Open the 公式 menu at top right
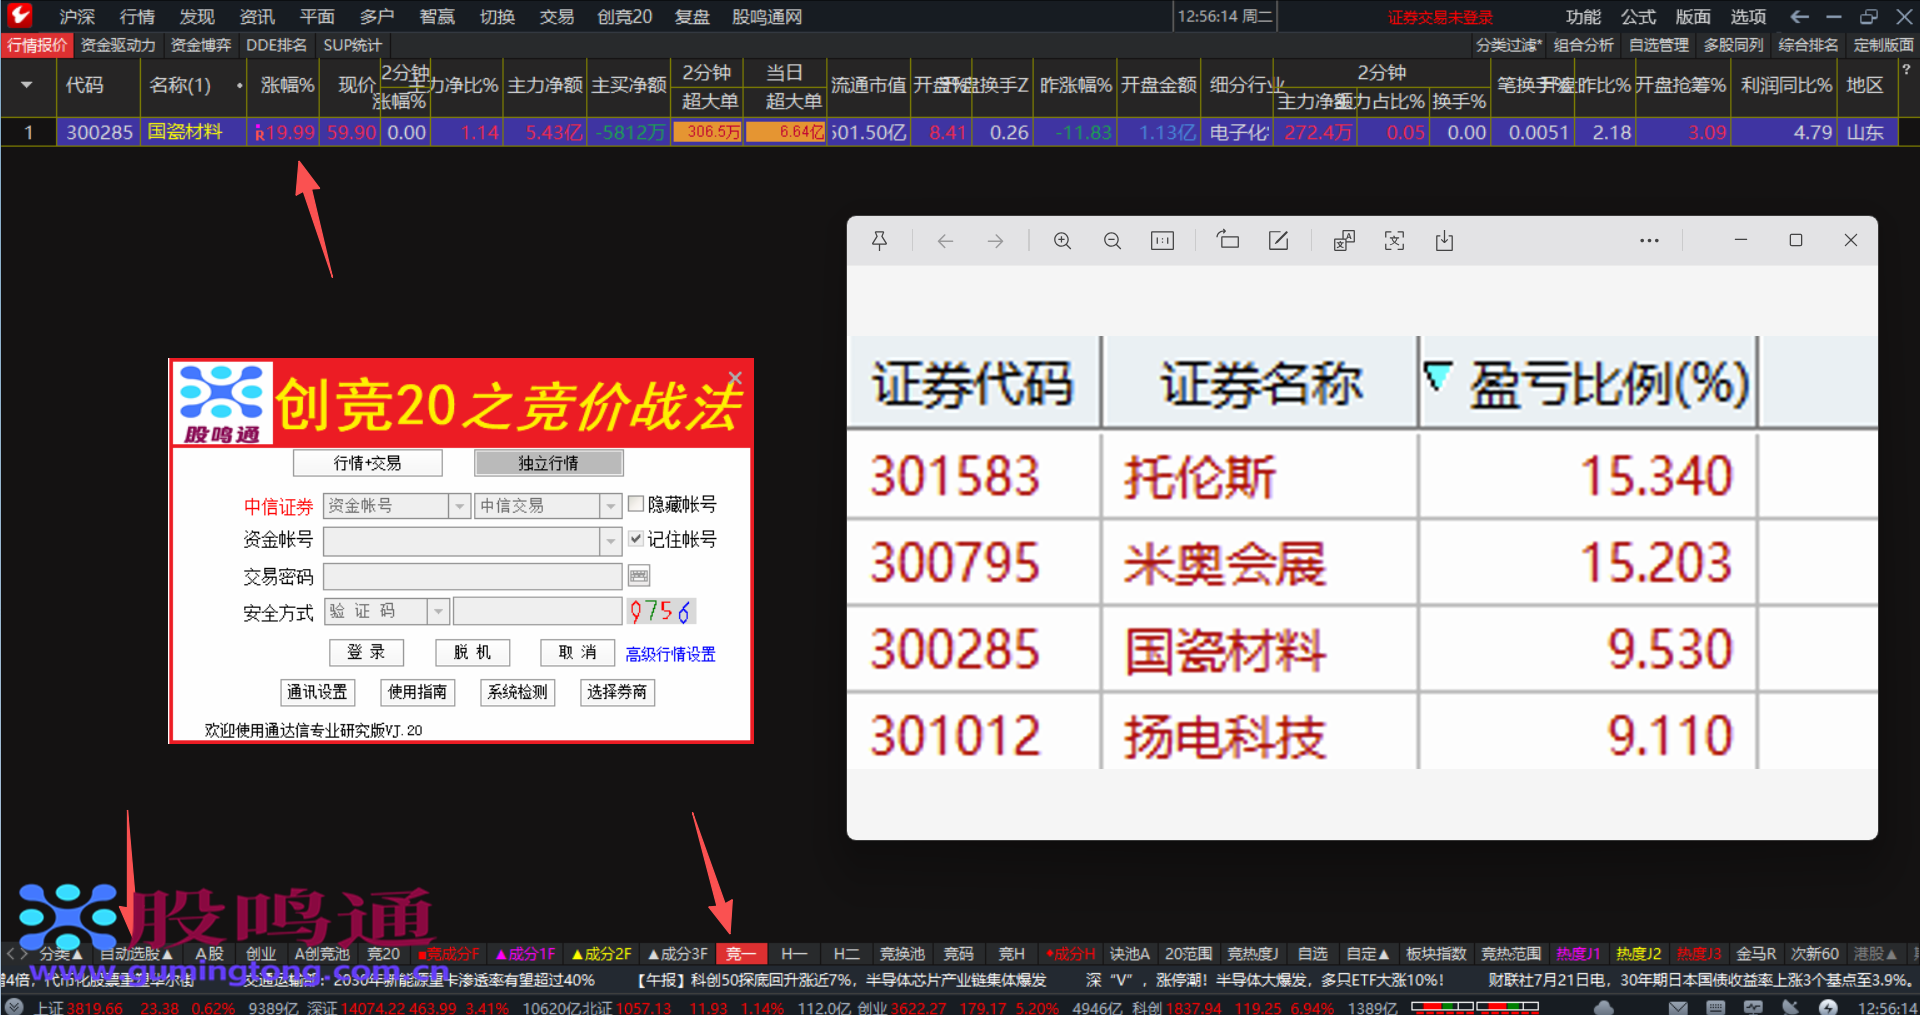 click(1638, 16)
